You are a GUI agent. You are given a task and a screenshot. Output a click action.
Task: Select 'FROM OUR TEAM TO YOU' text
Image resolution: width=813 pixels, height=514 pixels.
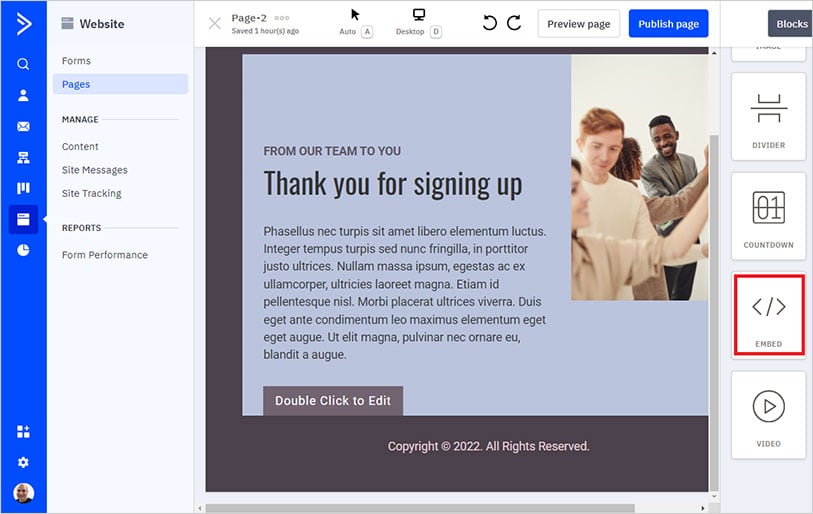pos(332,151)
